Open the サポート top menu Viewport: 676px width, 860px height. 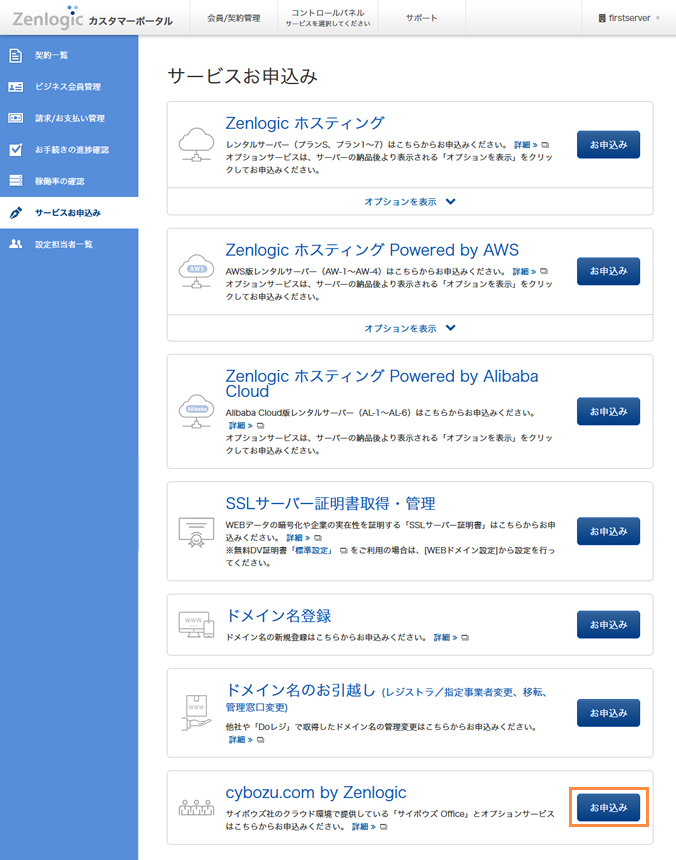[421, 18]
